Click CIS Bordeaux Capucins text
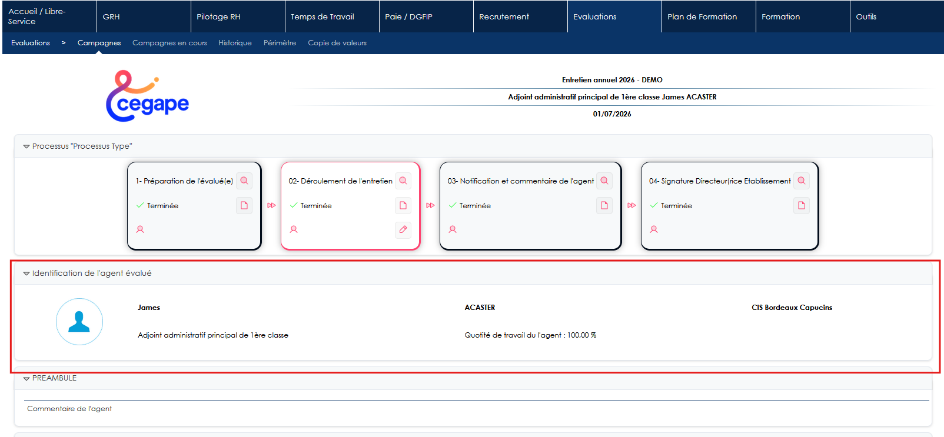Image resolution: width=944 pixels, height=437 pixels. 792,308
